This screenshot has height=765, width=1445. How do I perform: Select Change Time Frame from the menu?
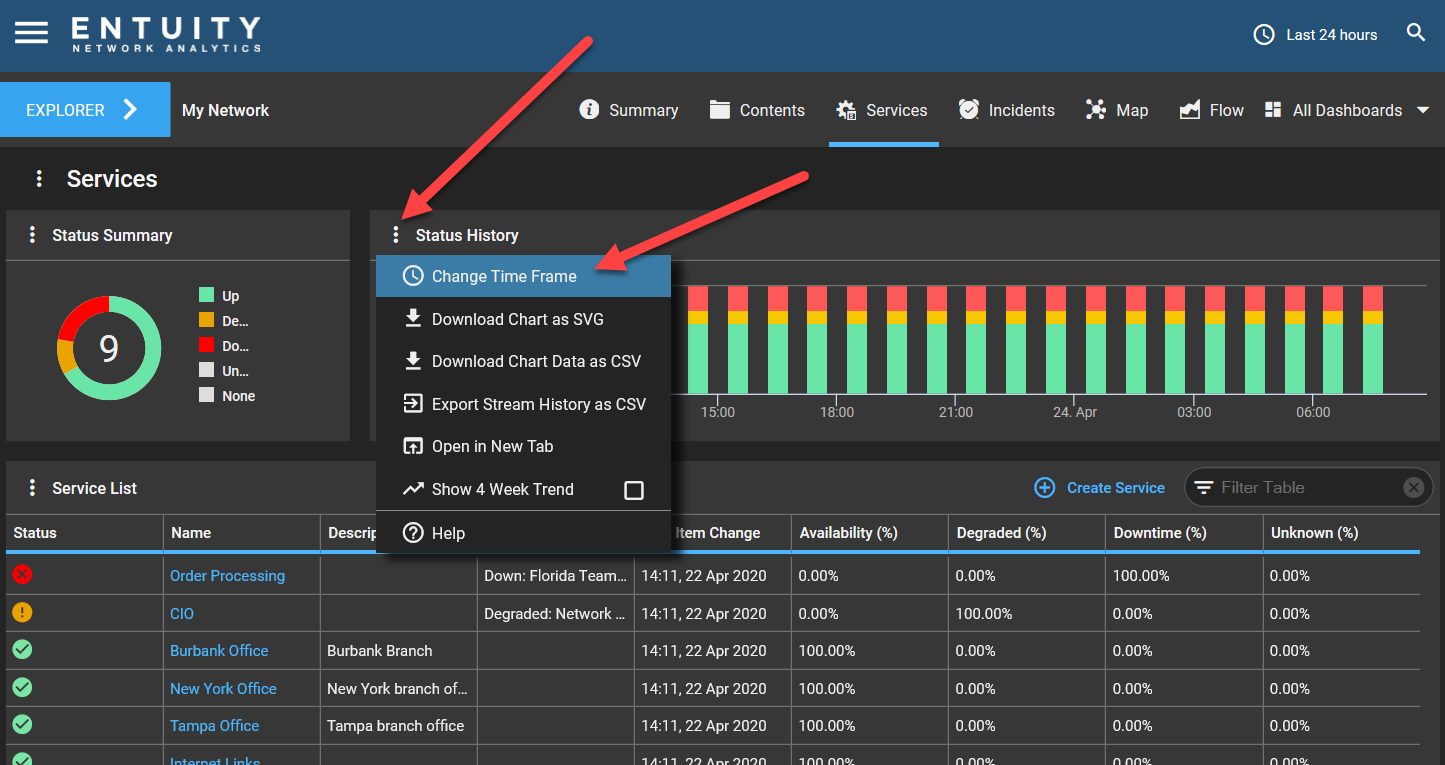pyautogui.click(x=504, y=276)
